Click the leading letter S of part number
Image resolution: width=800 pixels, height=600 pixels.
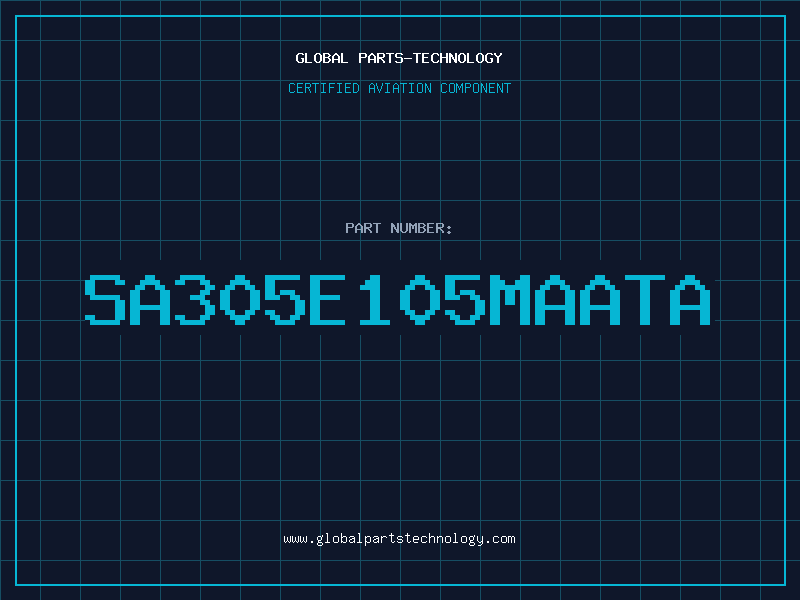click(105, 300)
